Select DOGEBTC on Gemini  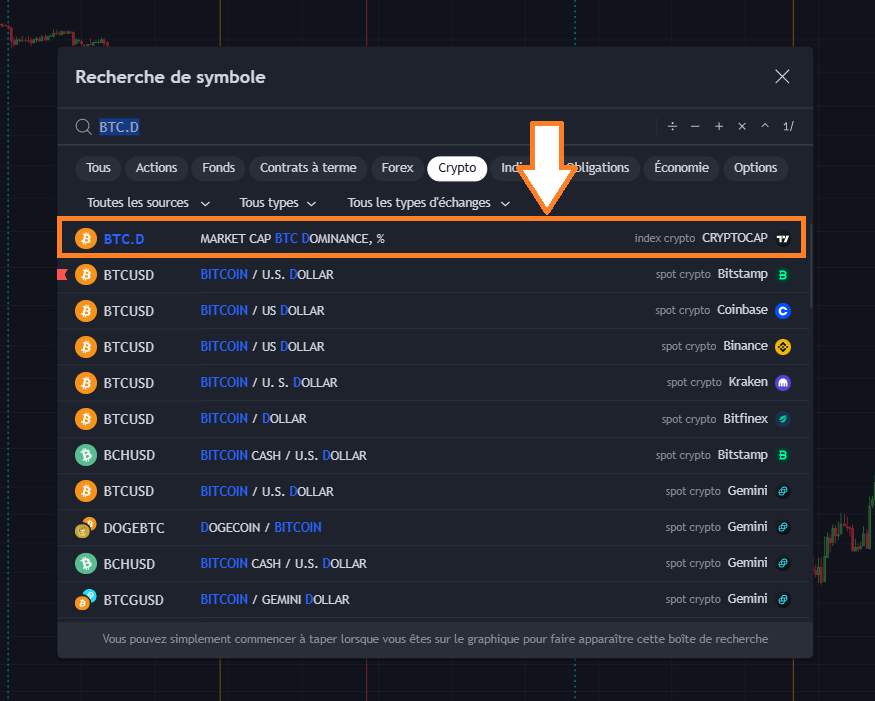[x=434, y=527]
